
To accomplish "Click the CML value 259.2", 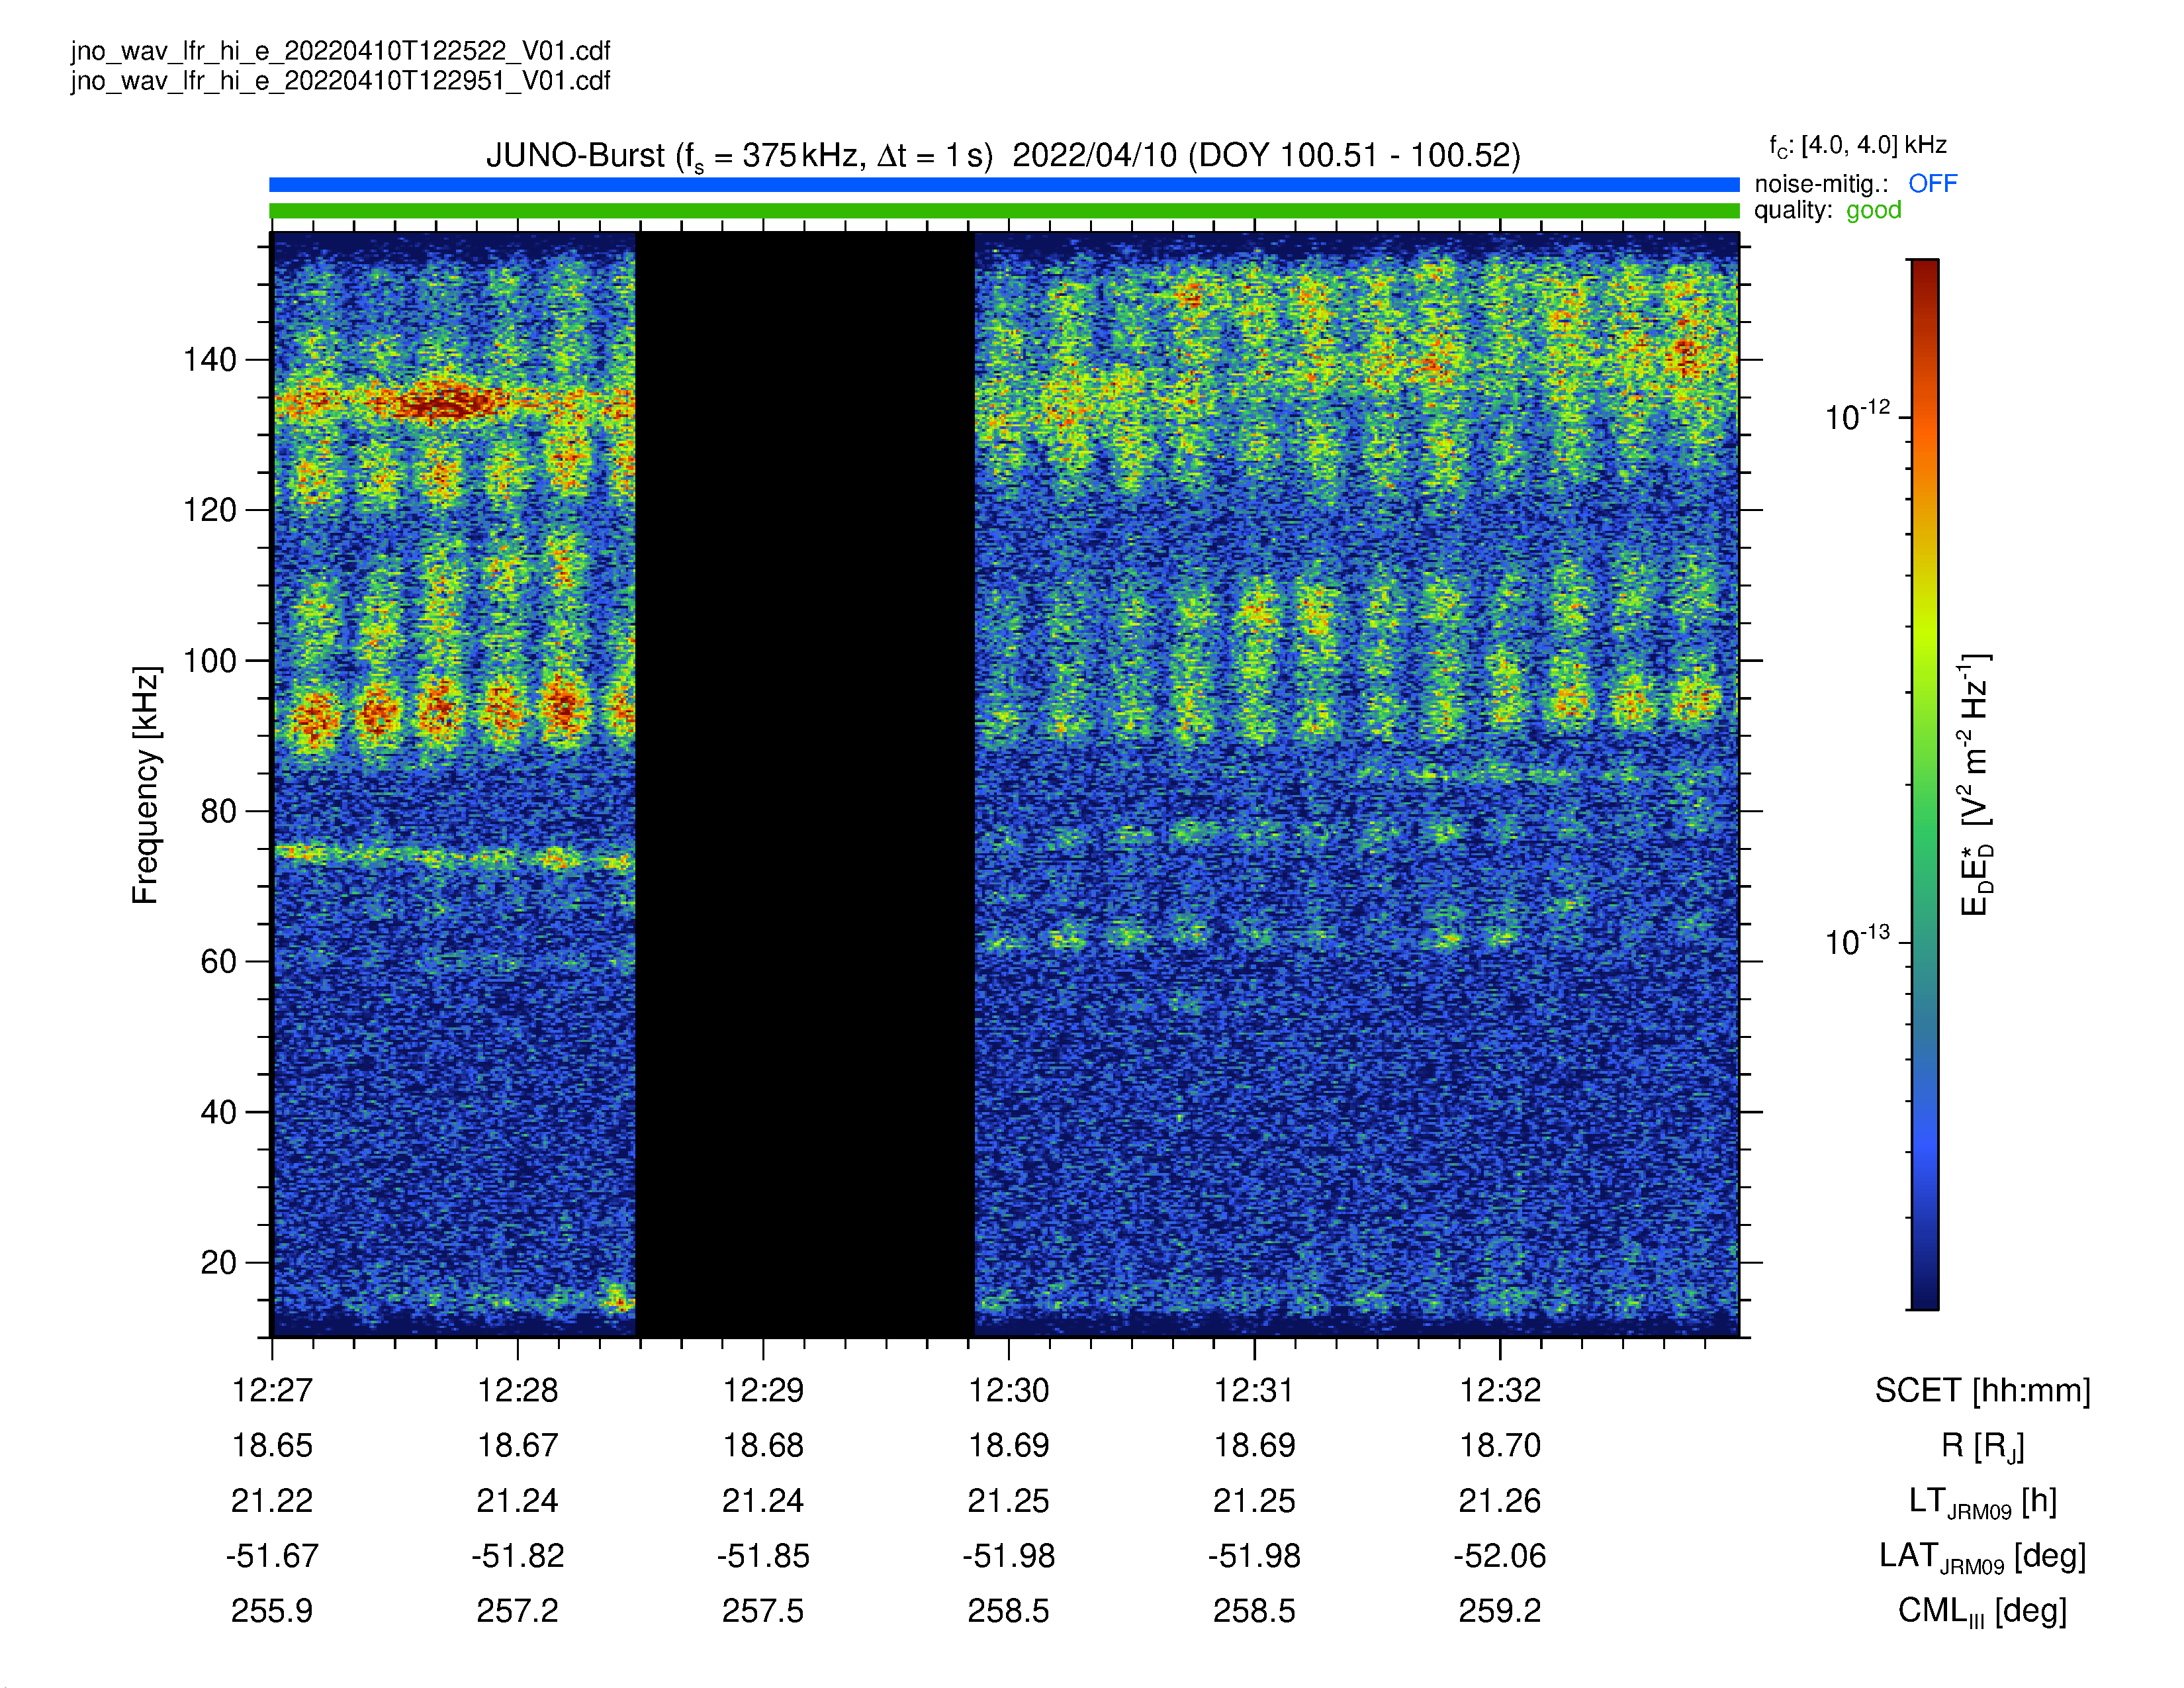I will point(1499,1611).
